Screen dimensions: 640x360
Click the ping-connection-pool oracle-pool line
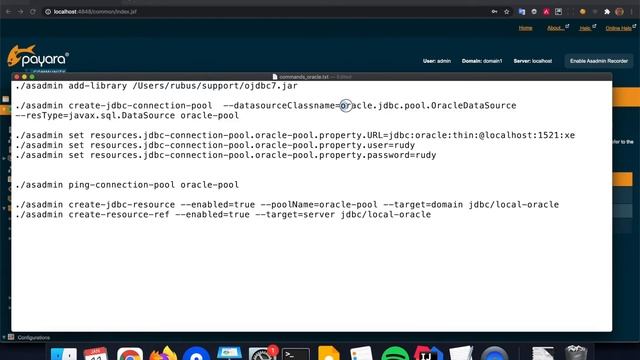(x=127, y=184)
